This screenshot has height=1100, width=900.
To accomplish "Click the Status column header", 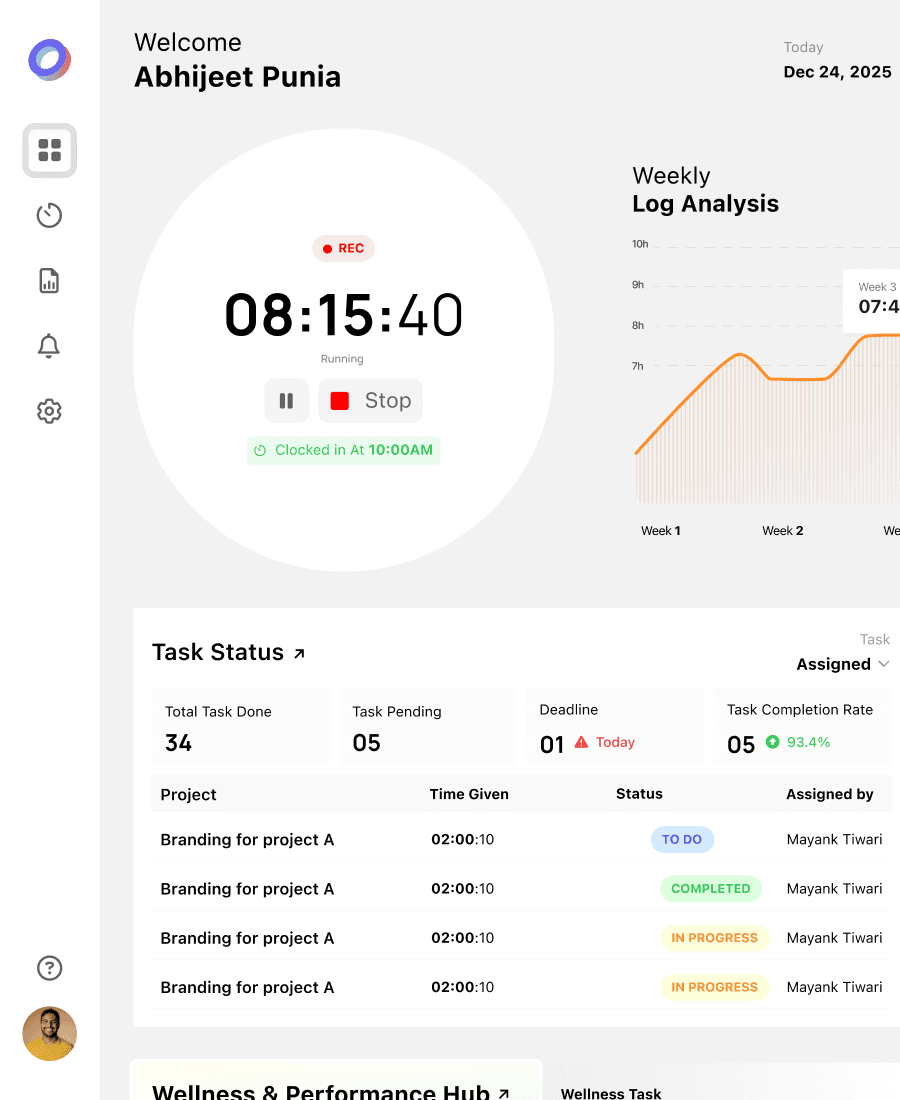I will (639, 793).
